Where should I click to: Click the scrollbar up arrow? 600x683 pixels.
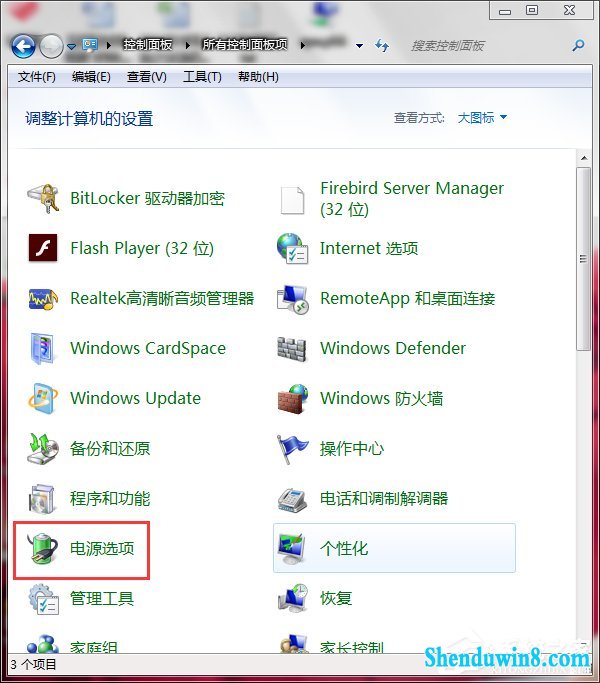tap(584, 158)
